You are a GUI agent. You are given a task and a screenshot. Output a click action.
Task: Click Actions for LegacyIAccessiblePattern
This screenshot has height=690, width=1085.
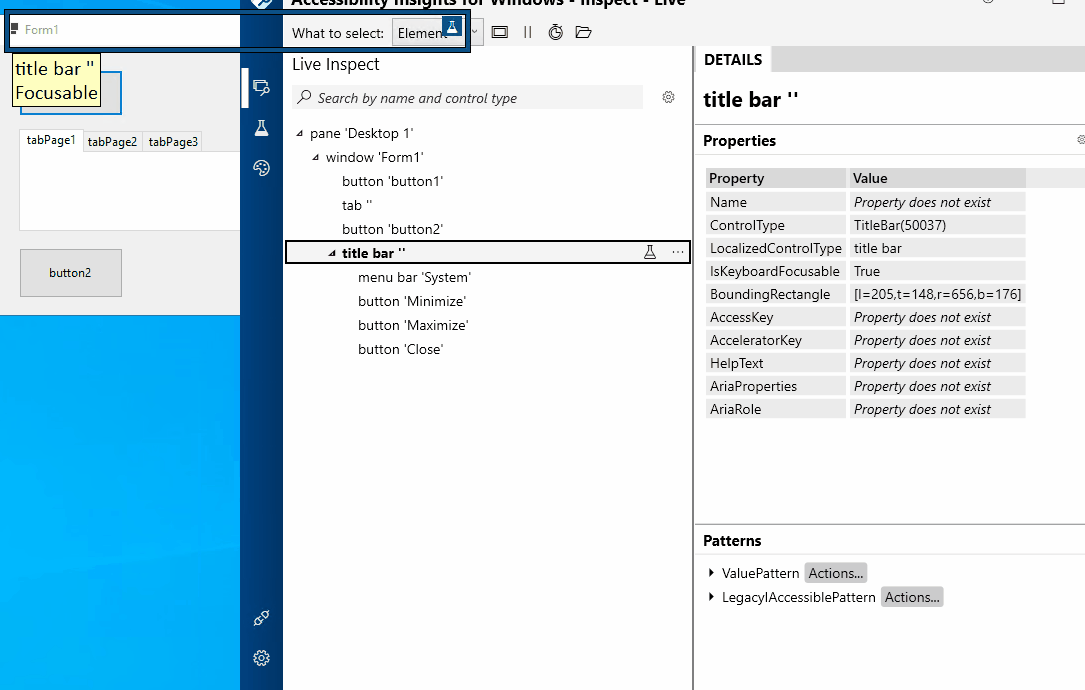coord(911,597)
